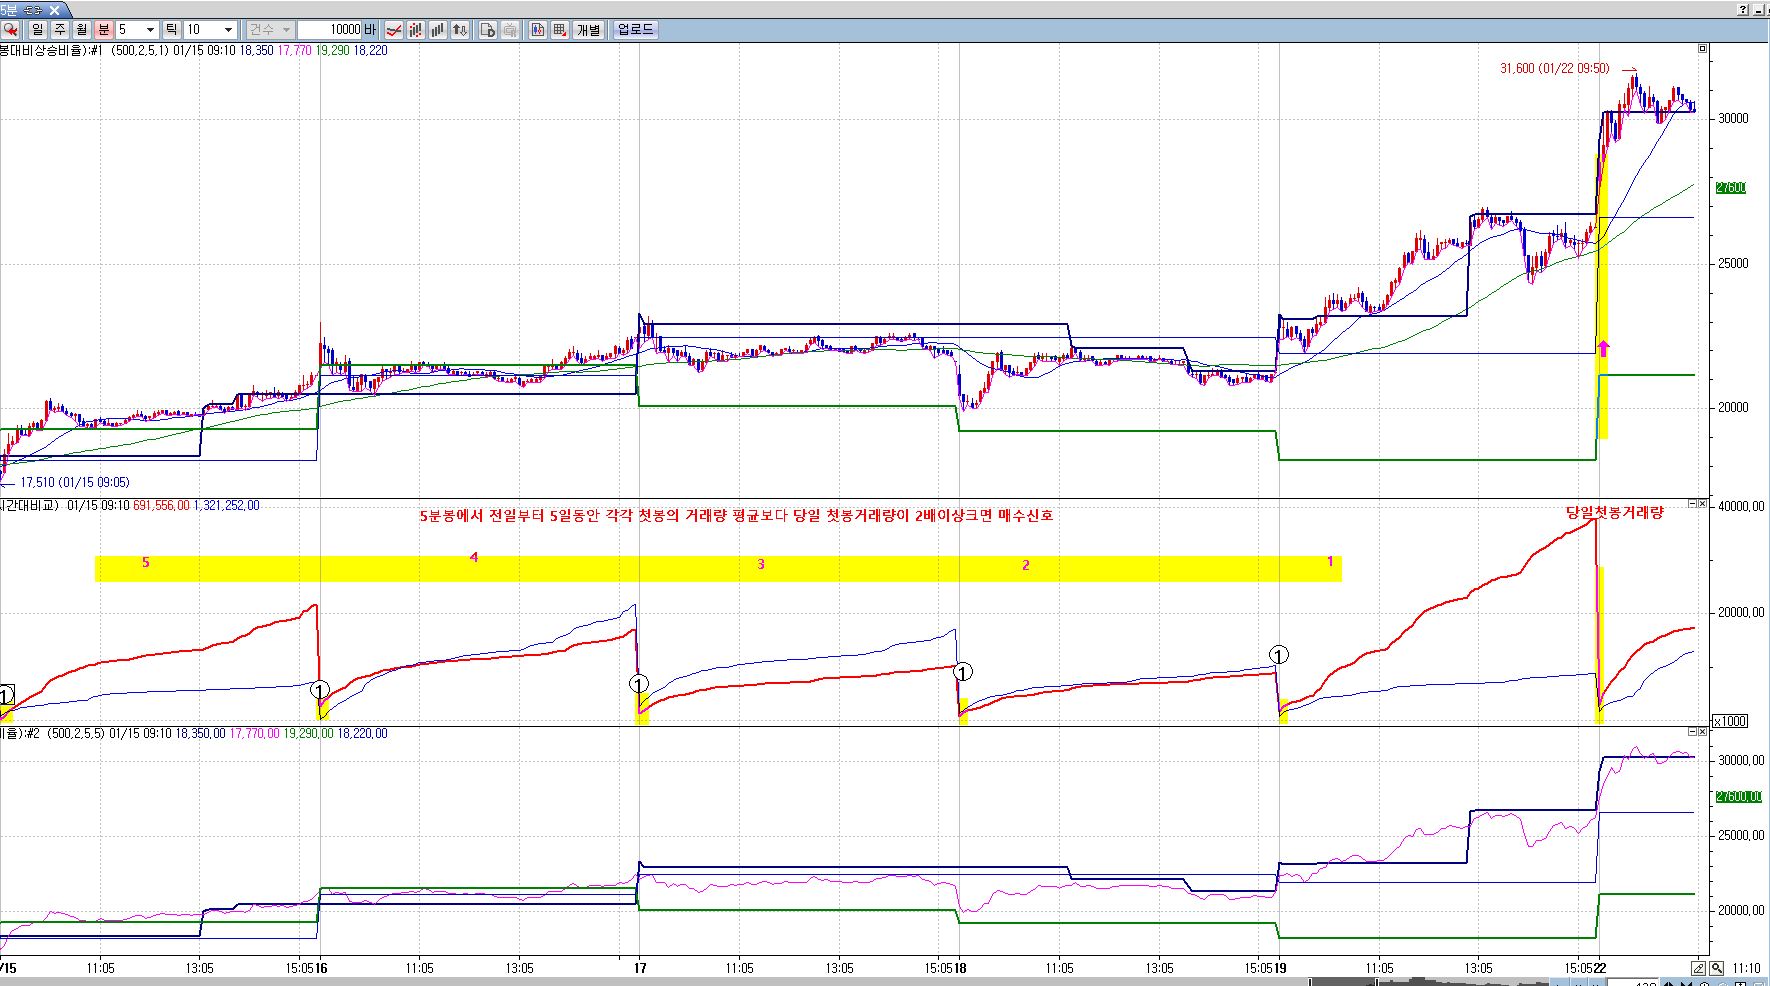Select the candlestick dot chart icon
Image resolution: width=1770 pixels, height=986 pixels.
point(417,30)
